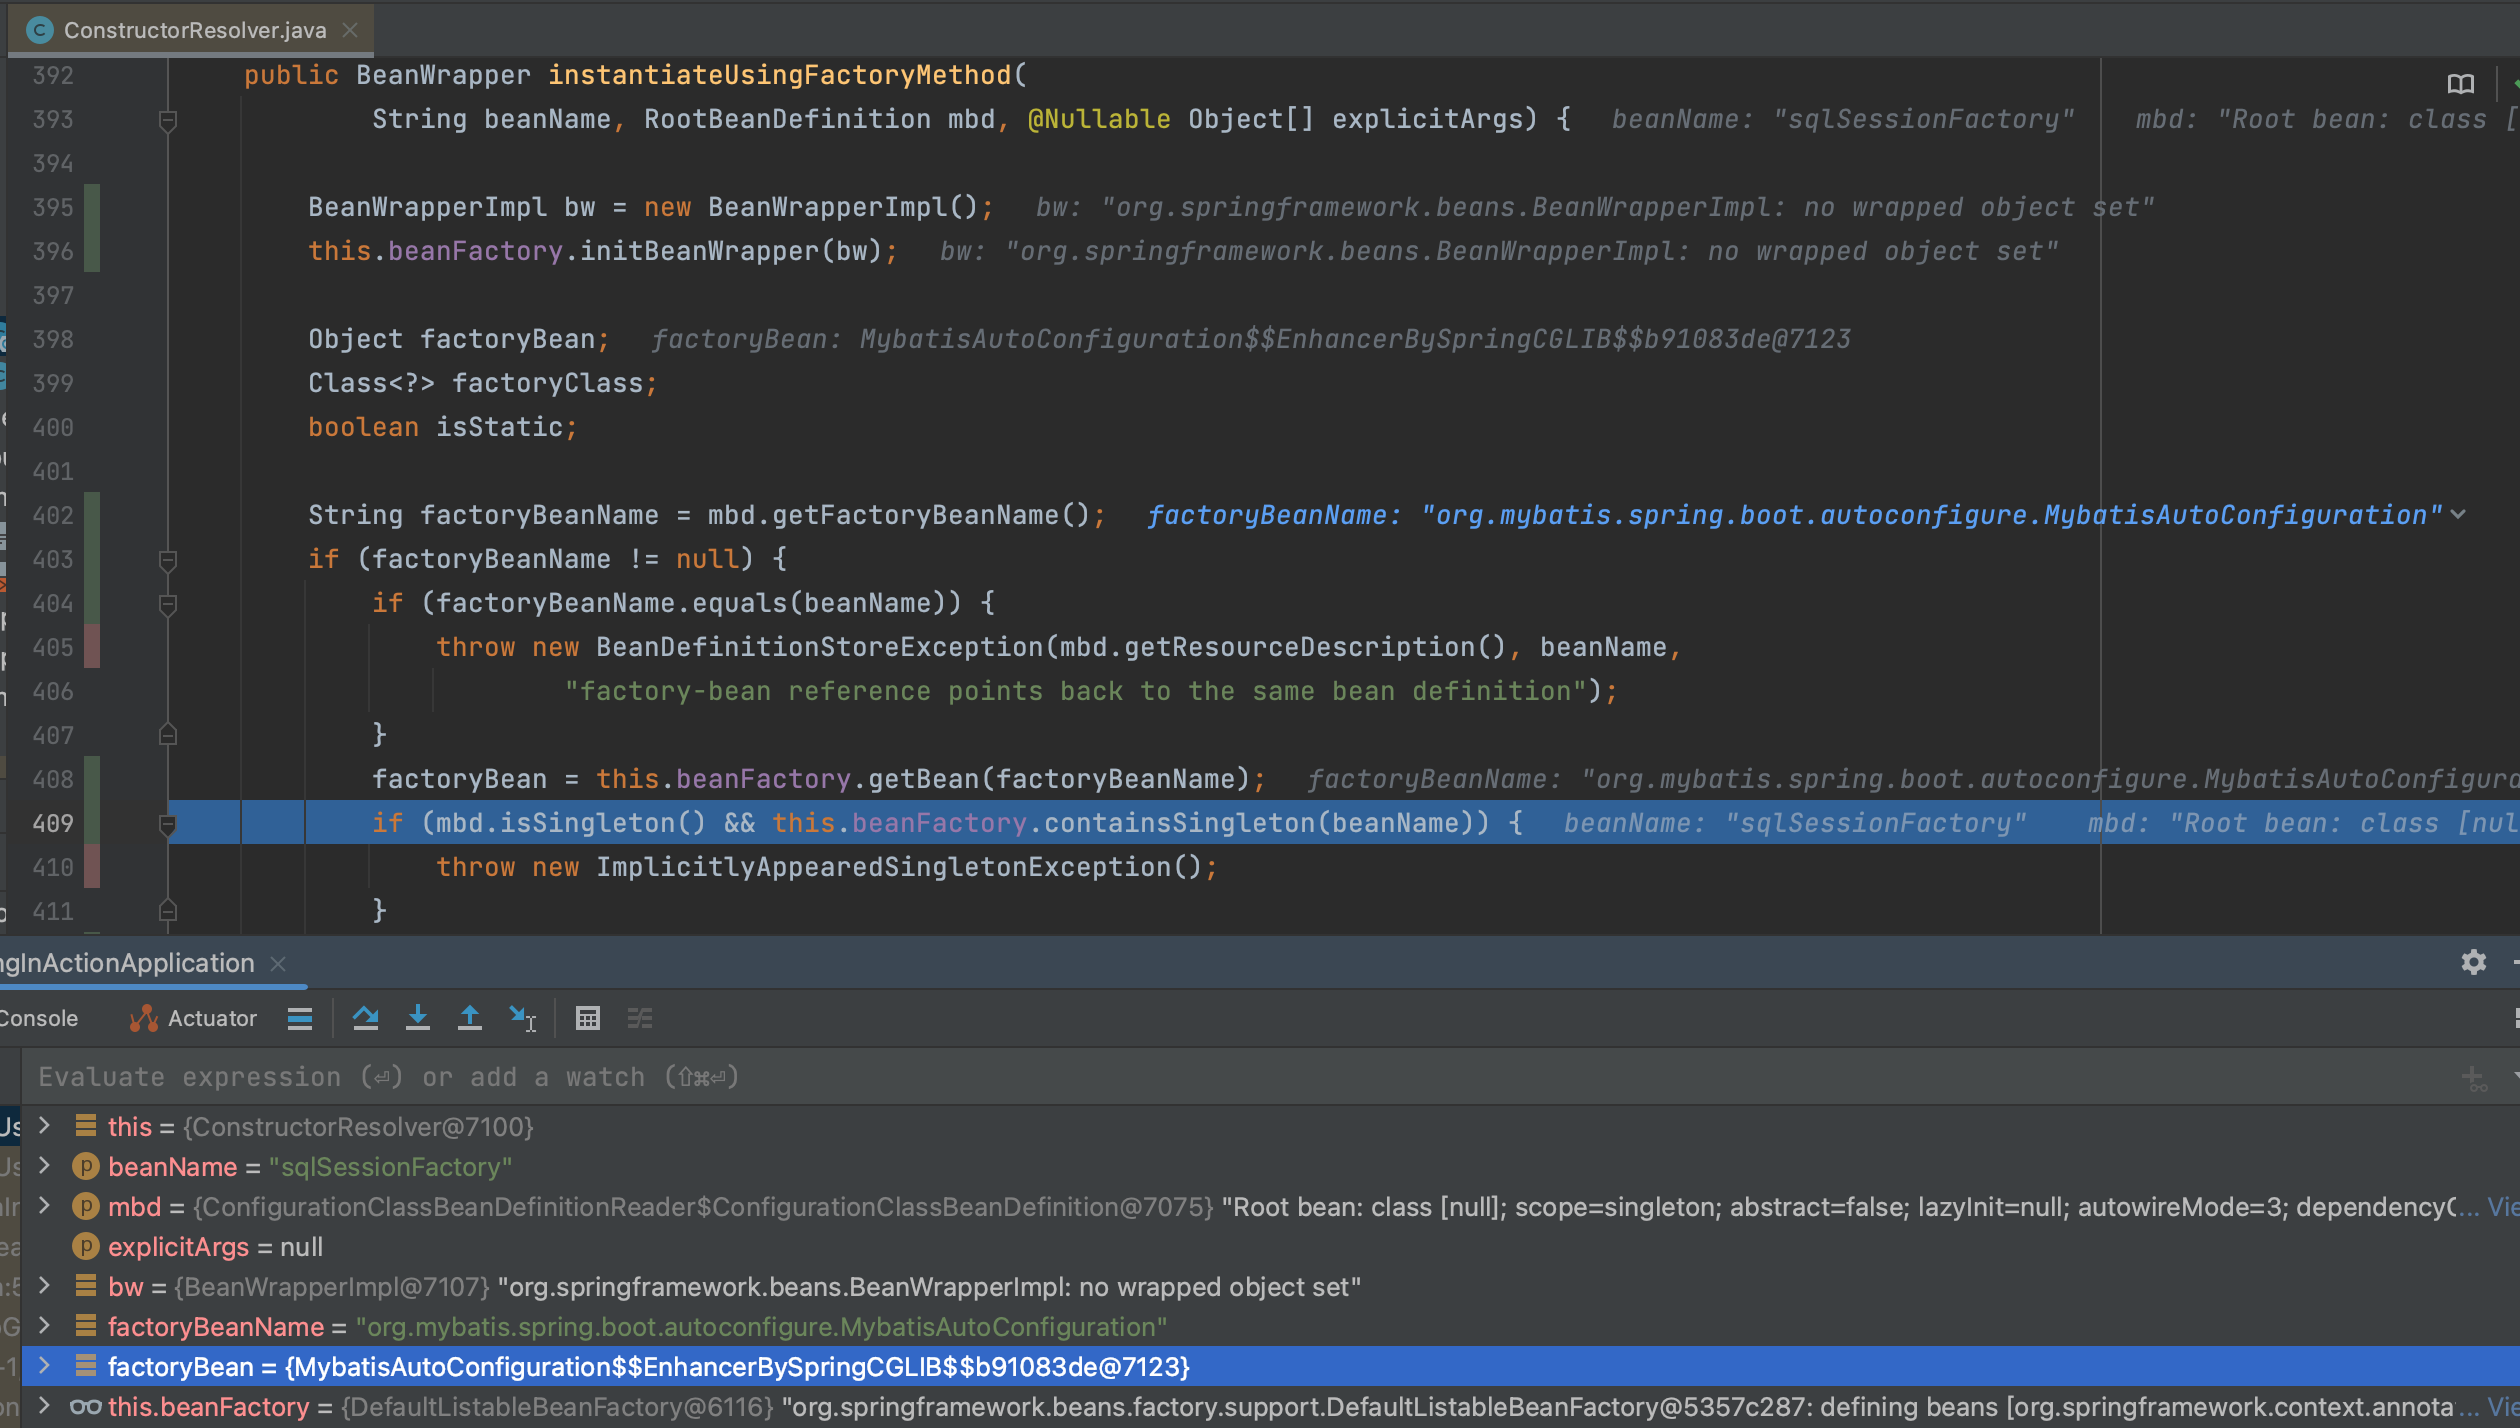Screen dimensions: 2520x1428
Task: Click the Step Into debugger icon
Action: [418, 1018]
